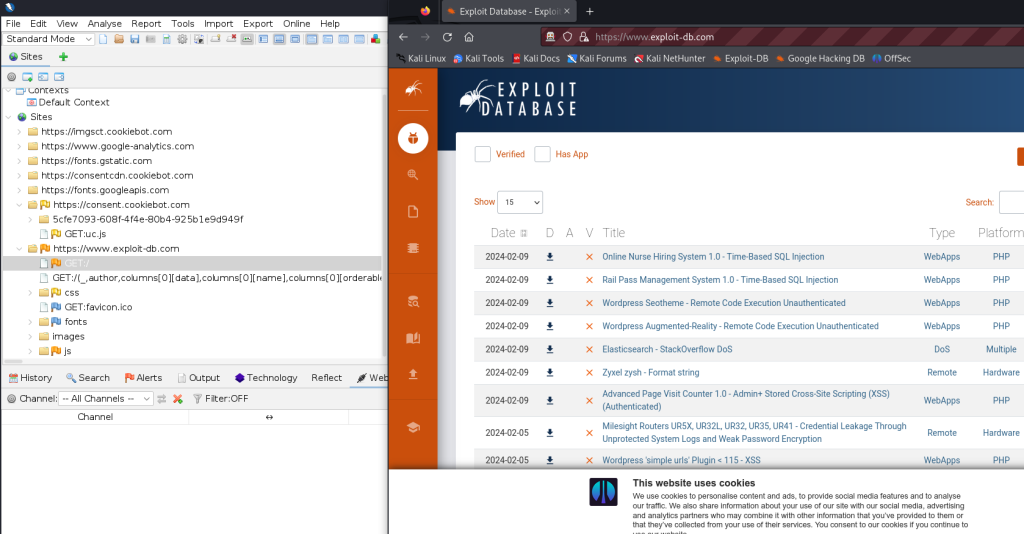Expand https://fonts.gstatic.com node
Viewport: 1024px width, 534px height.
click(19, 161)
